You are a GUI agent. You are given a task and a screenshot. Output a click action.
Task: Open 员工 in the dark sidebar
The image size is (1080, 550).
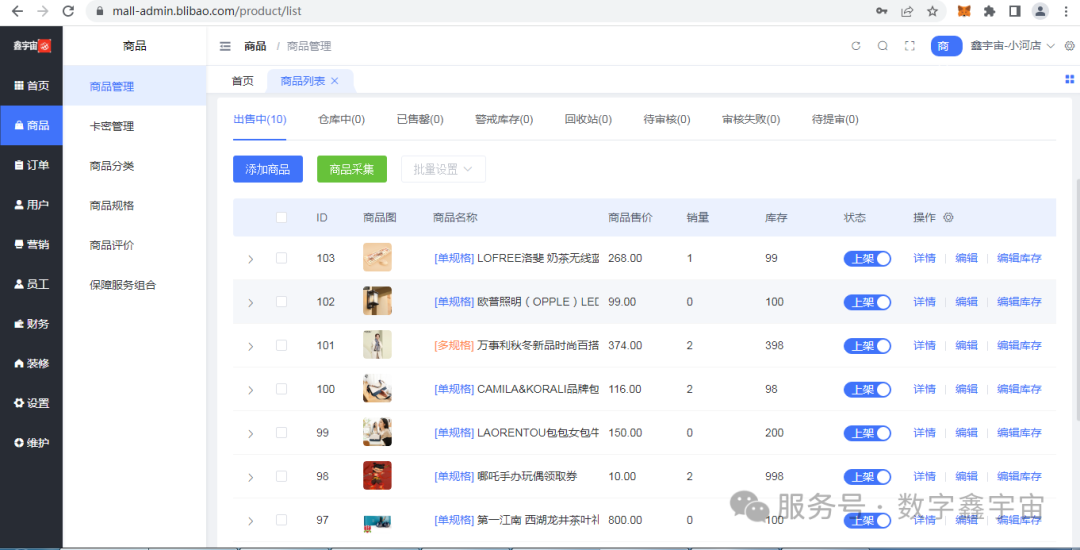(32, 284)
